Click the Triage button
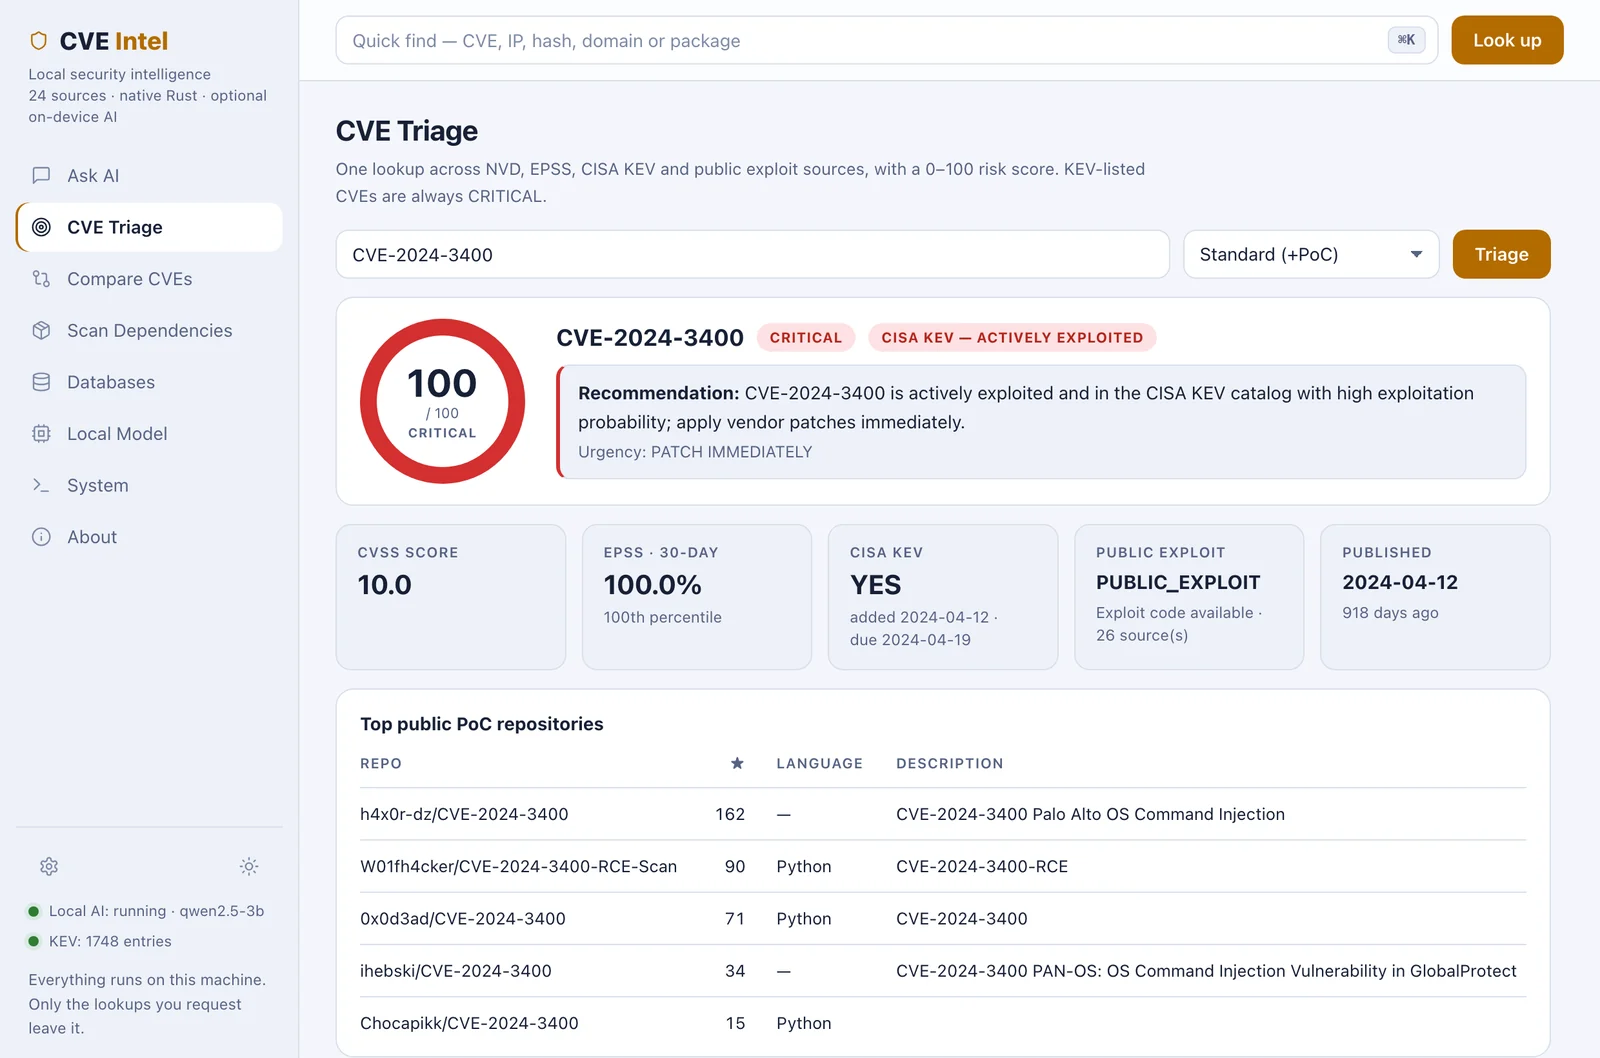This screenshot has width=1600, height=1058. [1501, 254]
